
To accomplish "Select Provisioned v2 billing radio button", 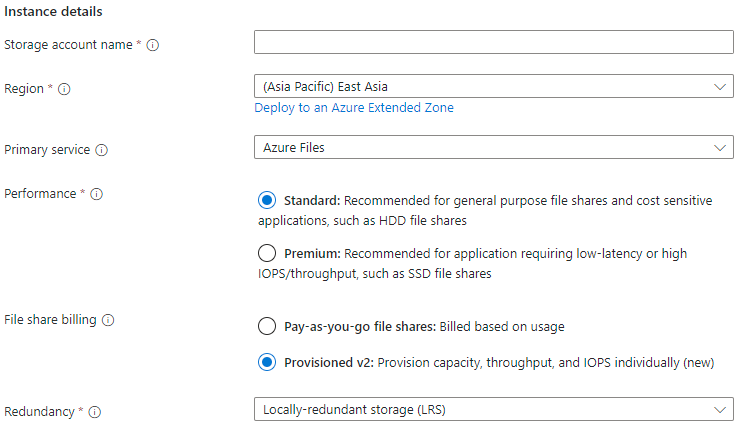I will [x=266, y=362].
